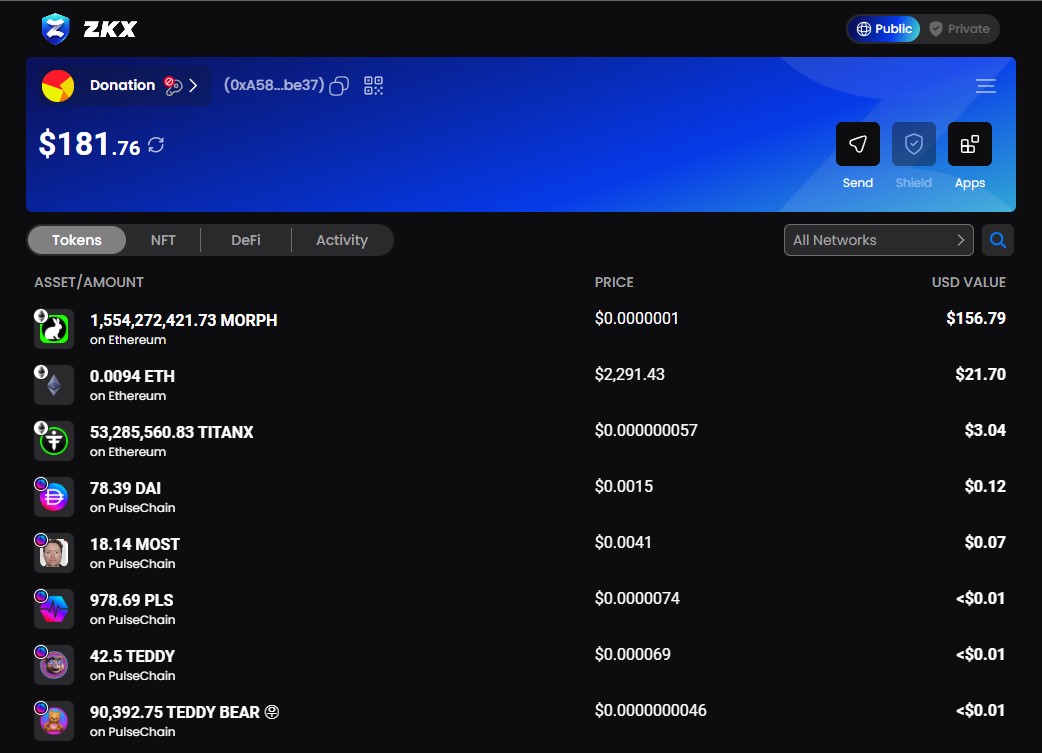Click the $156.79 MORPH USD value
The height and width of the screenshot is (753, 1042).
[976, 318]
